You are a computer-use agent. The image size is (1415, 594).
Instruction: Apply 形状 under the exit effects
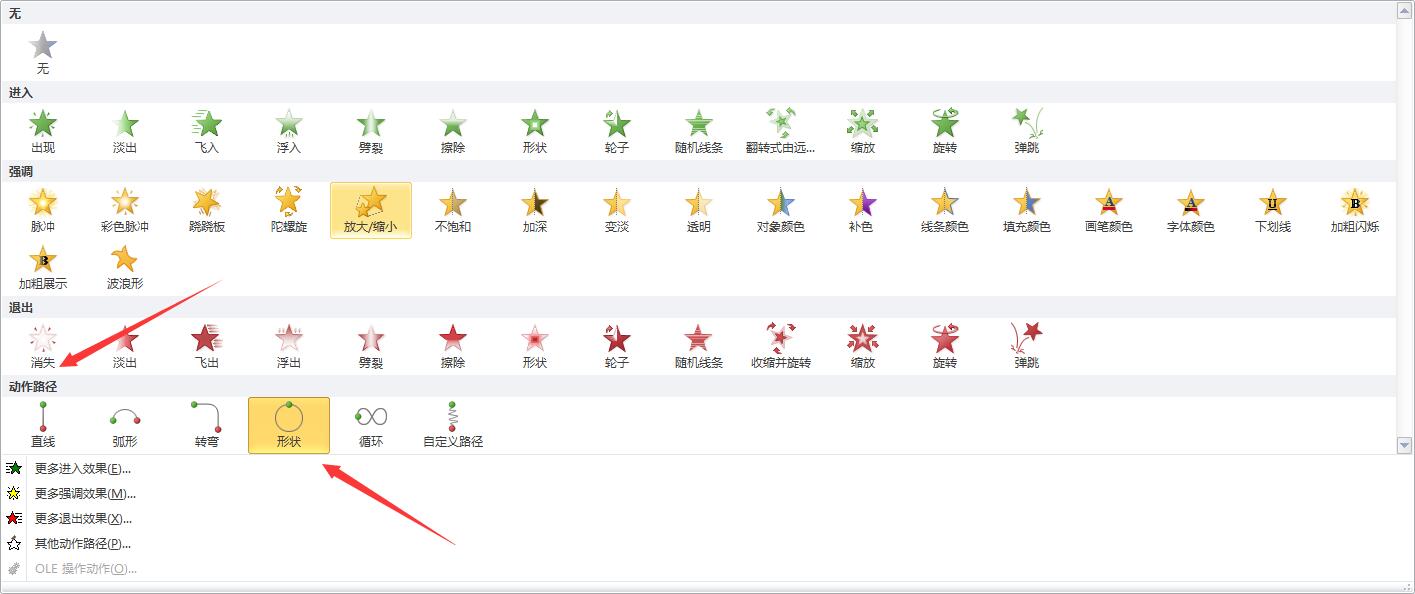[535, 346]
